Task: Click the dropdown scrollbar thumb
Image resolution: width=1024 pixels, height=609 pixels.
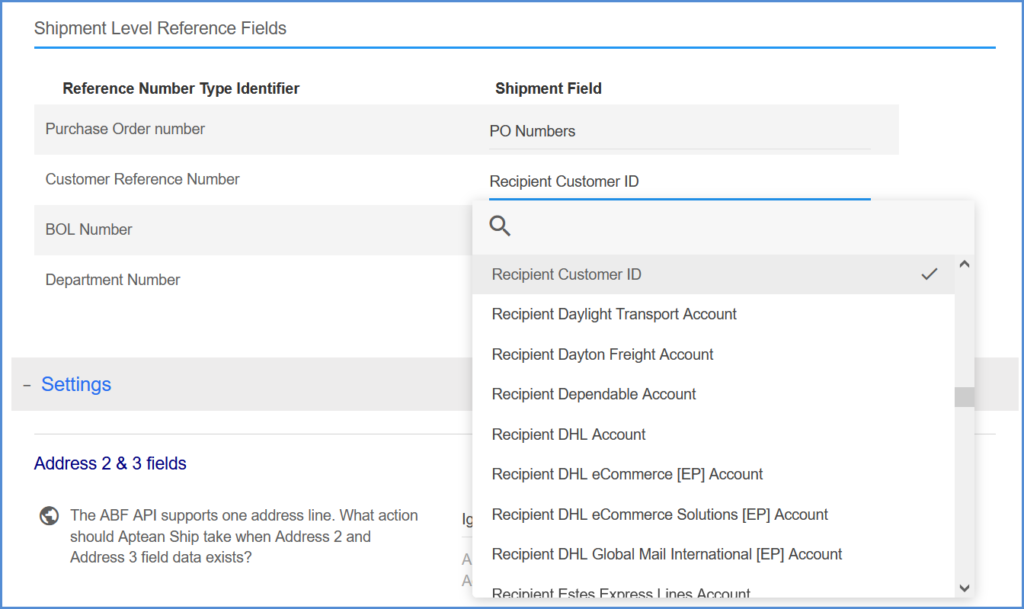Action: click(963, 397)
